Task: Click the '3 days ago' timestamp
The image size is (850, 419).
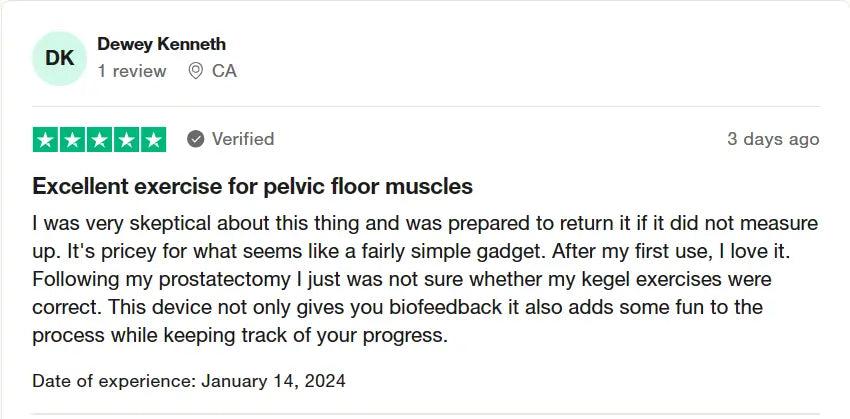Action: [773, 139]
